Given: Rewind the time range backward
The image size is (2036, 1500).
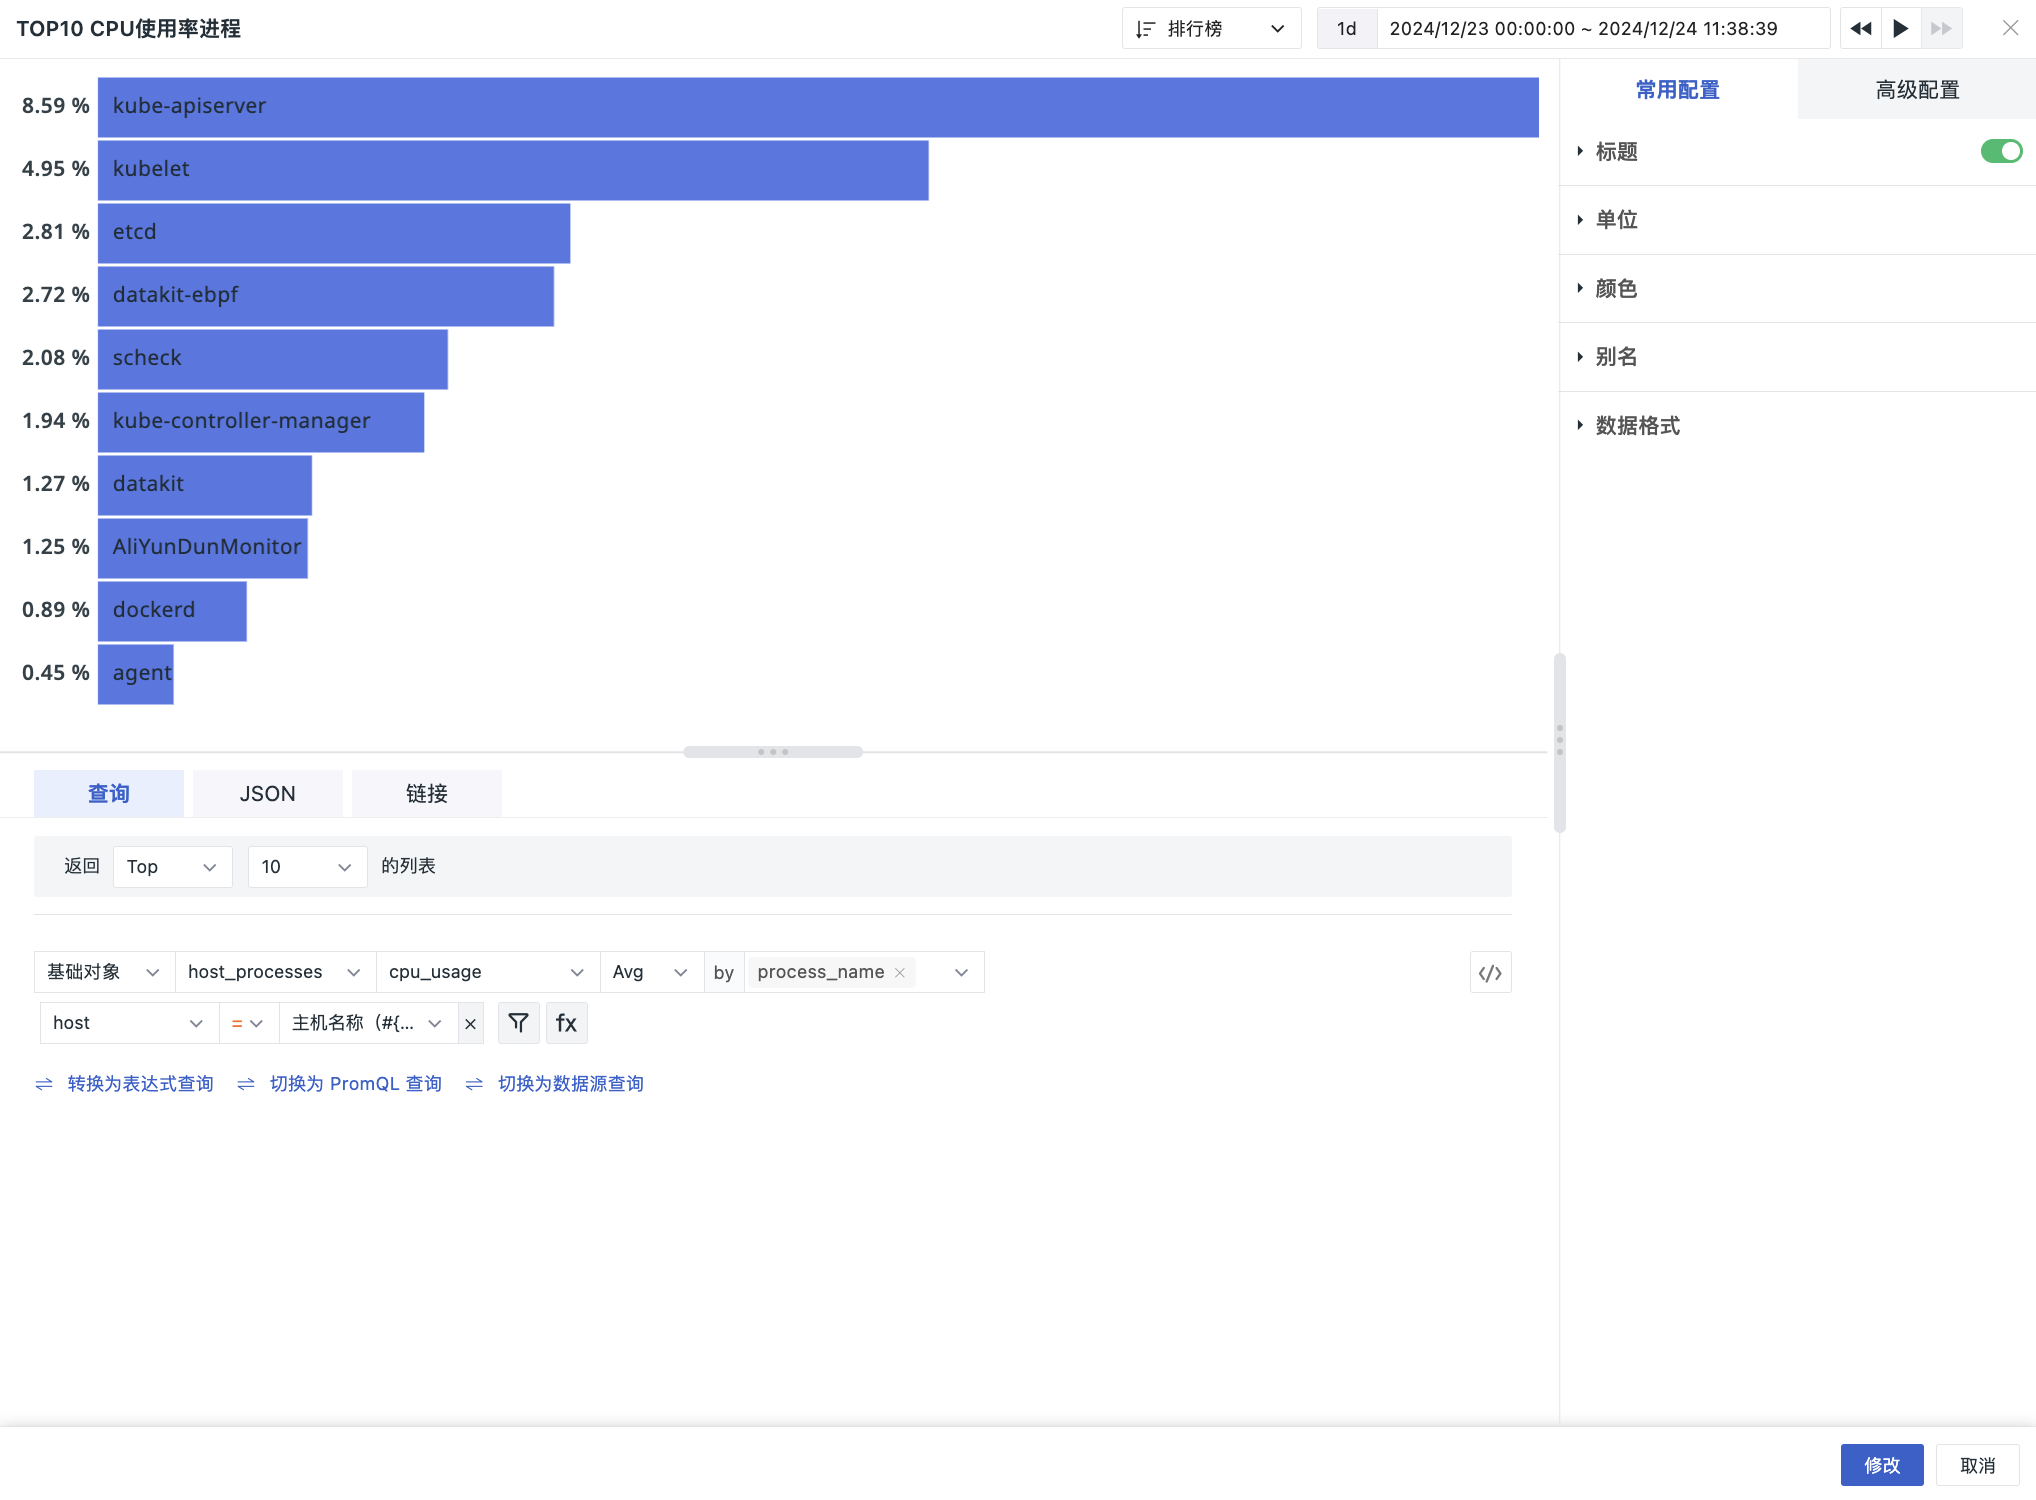Looking at the screenshot, I should [1860, 29].
